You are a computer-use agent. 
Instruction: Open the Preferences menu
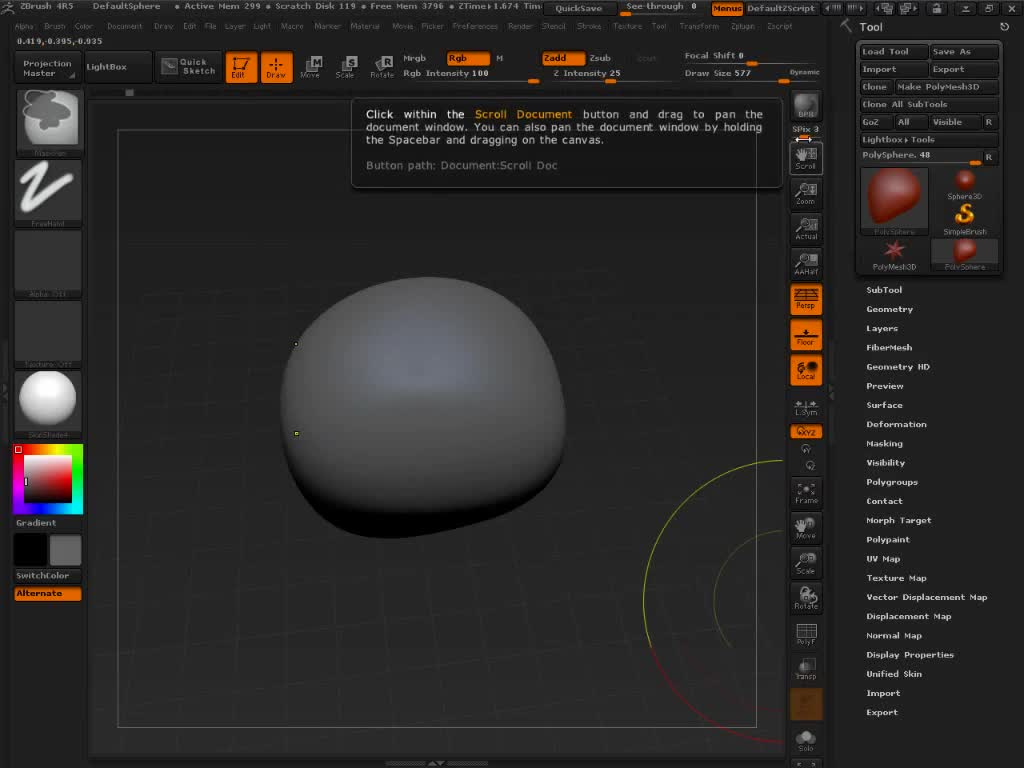(475, 26)
